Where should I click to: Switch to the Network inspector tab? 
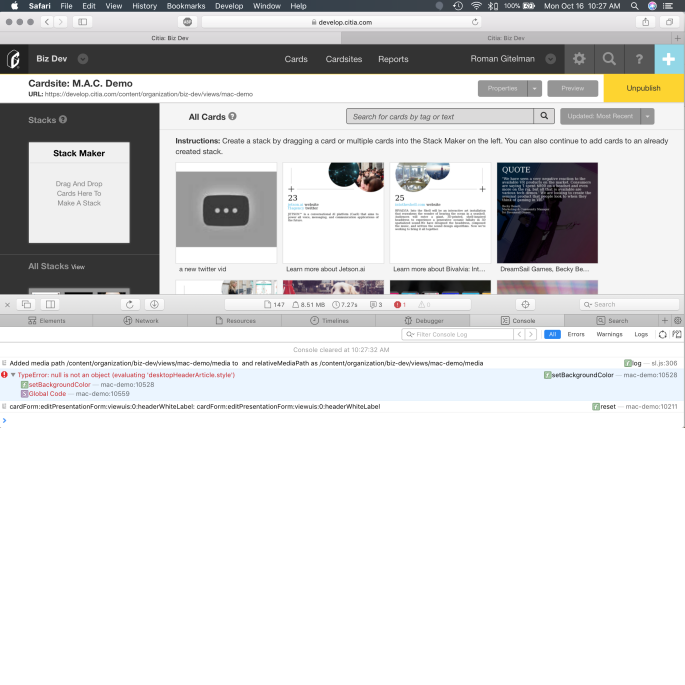click(140, 320)
